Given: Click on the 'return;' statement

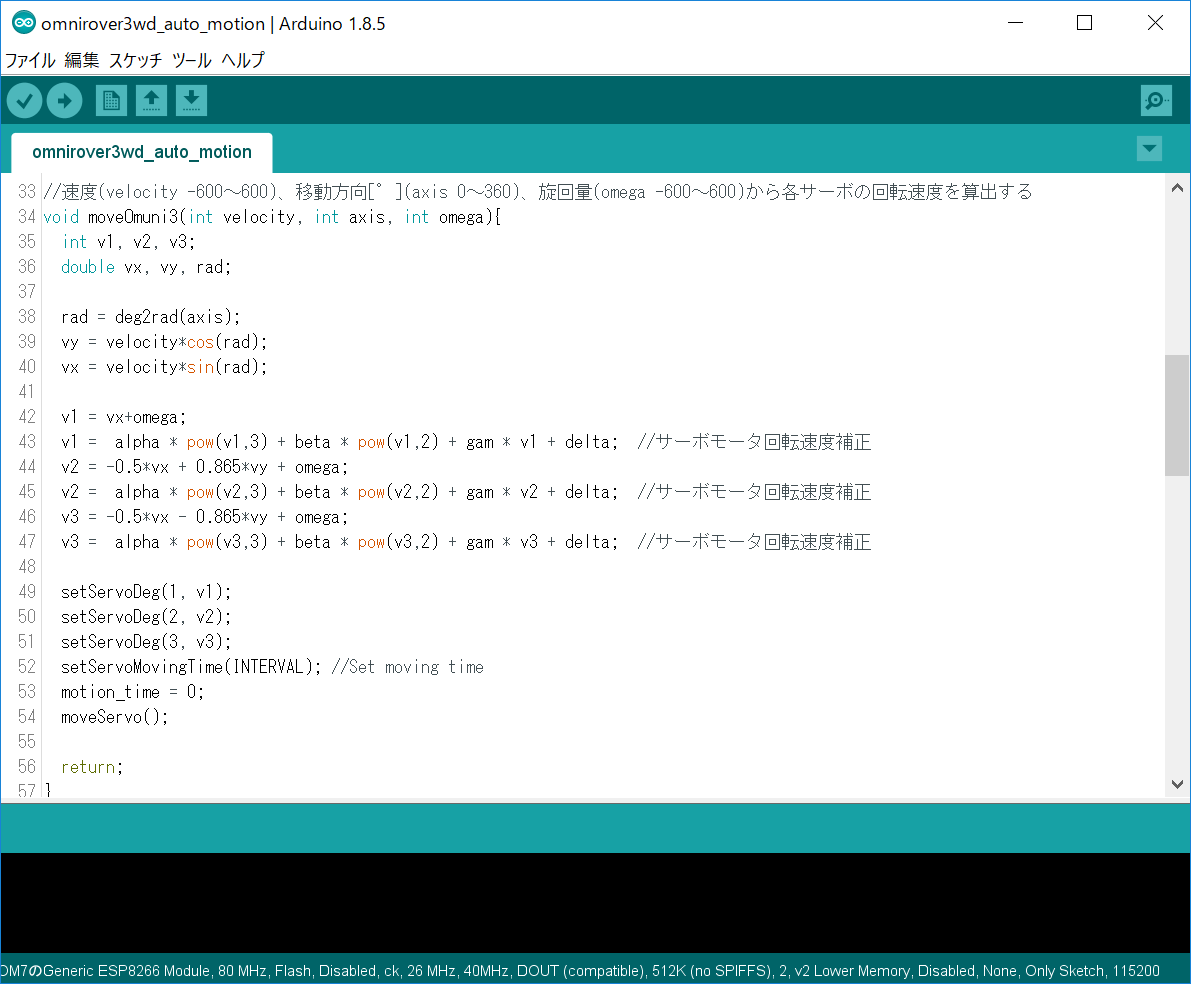Looking at the screenshot, I should click(x=92, y=767).
